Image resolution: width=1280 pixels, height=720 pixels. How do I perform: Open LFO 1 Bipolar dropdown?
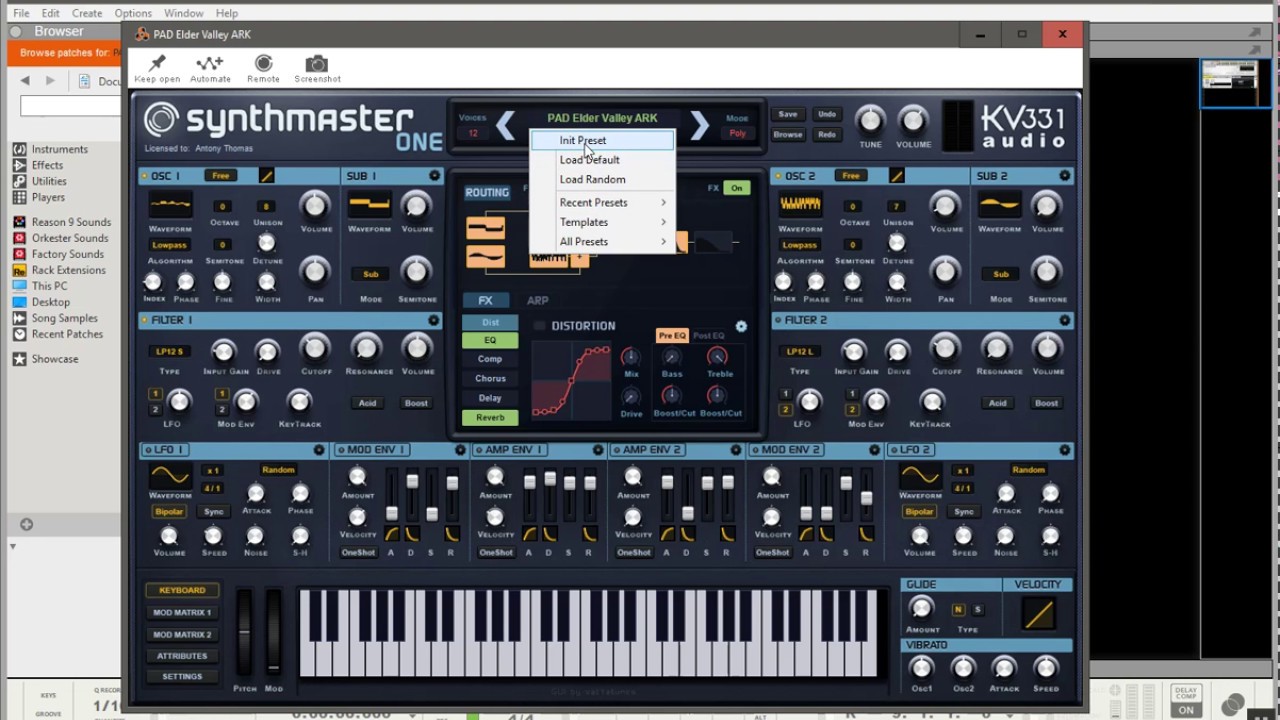pyautogui.click(x=169, y=512)
